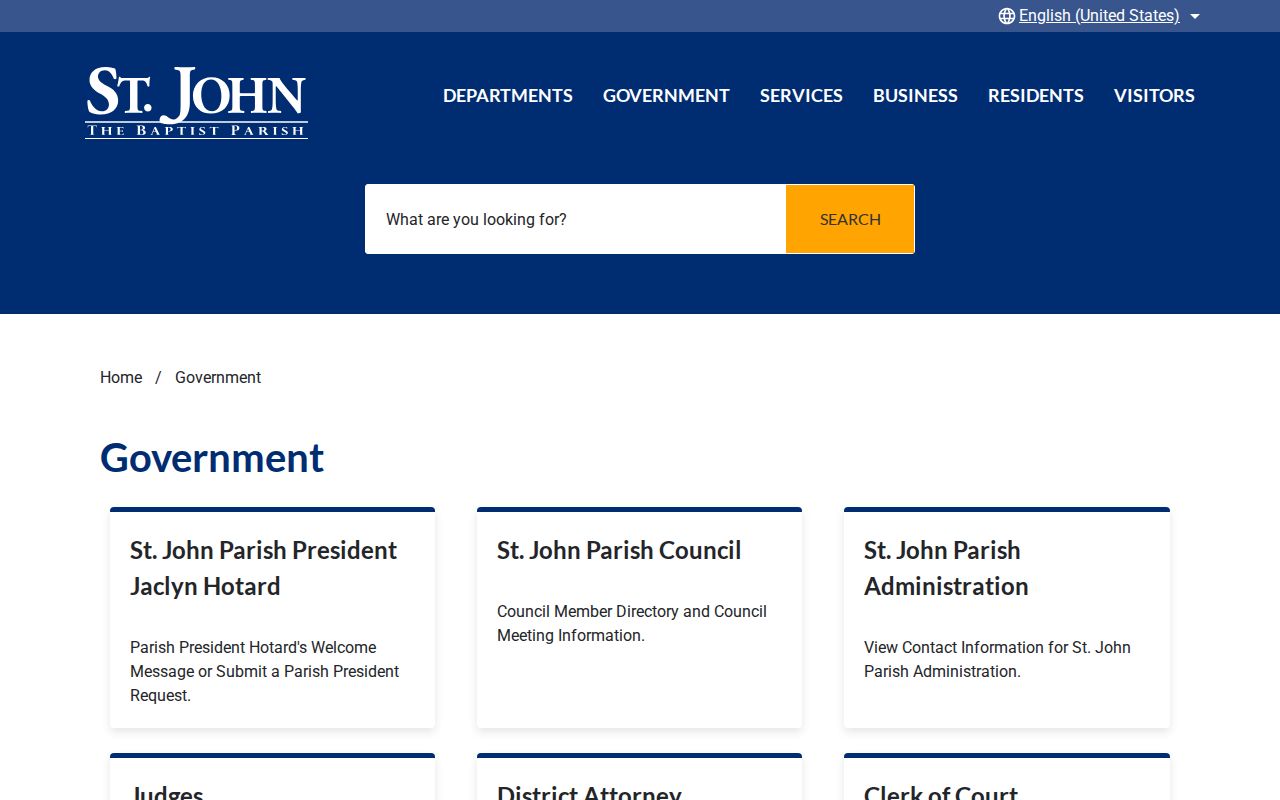Viewport: 1280px width, 800px height.
Task: Open the Residents menu
Action: tap(1036, 96)
